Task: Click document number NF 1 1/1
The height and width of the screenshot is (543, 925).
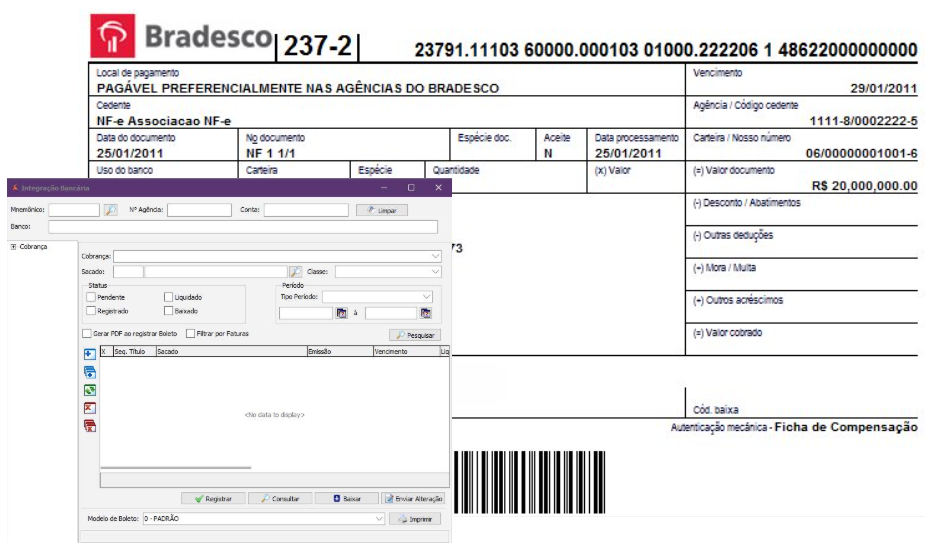Action: tap(271, 153)
